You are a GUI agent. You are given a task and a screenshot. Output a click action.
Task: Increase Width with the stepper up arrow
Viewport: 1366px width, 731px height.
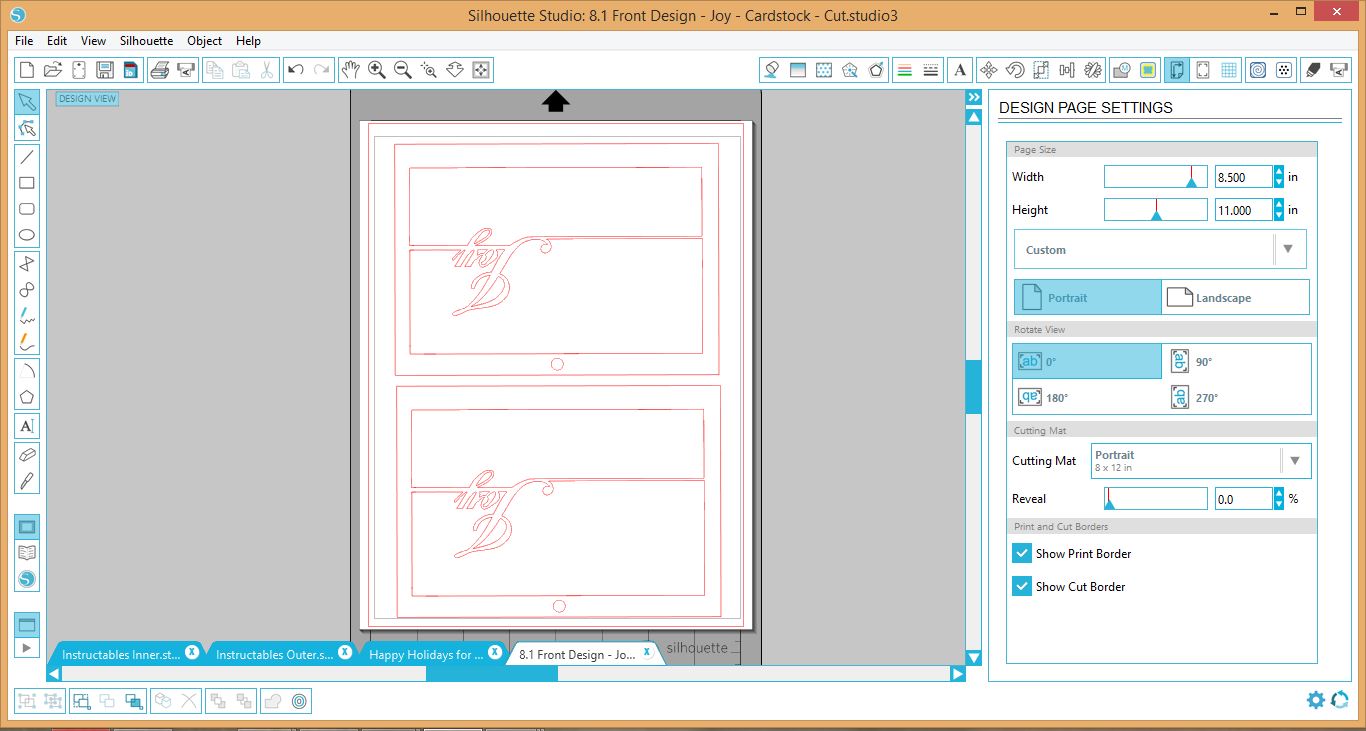click(x=1279, y=171)
